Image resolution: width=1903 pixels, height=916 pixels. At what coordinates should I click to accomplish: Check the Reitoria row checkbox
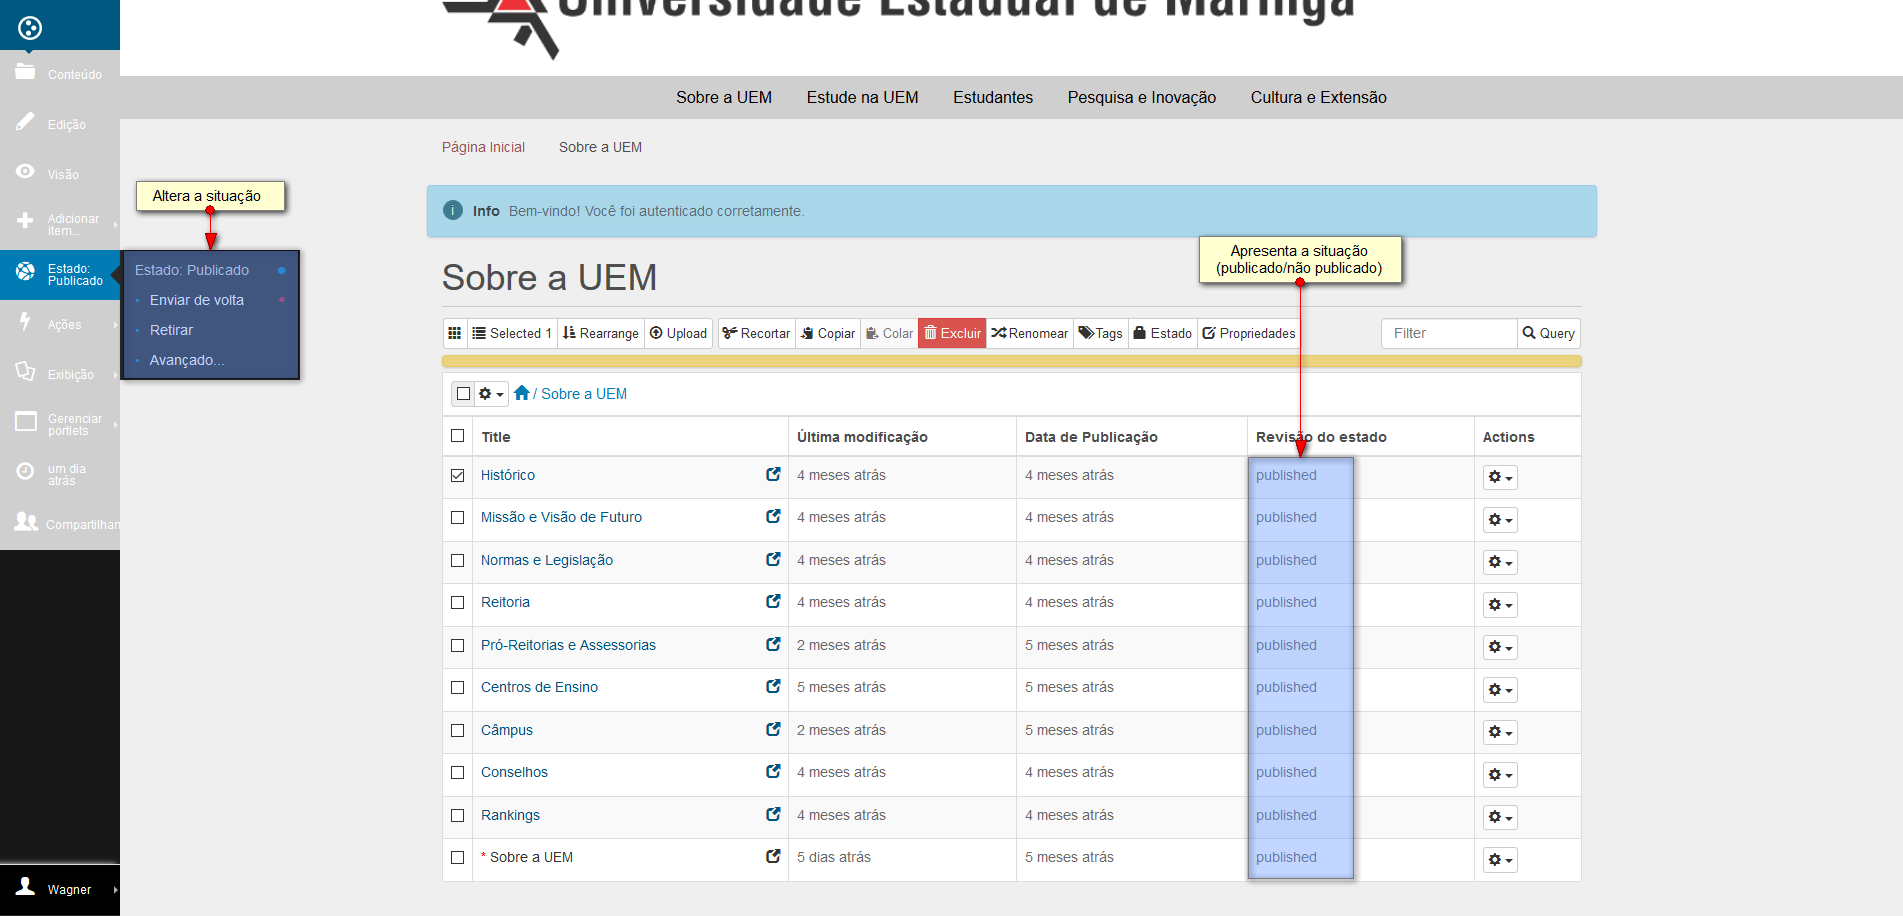(458, 602)
